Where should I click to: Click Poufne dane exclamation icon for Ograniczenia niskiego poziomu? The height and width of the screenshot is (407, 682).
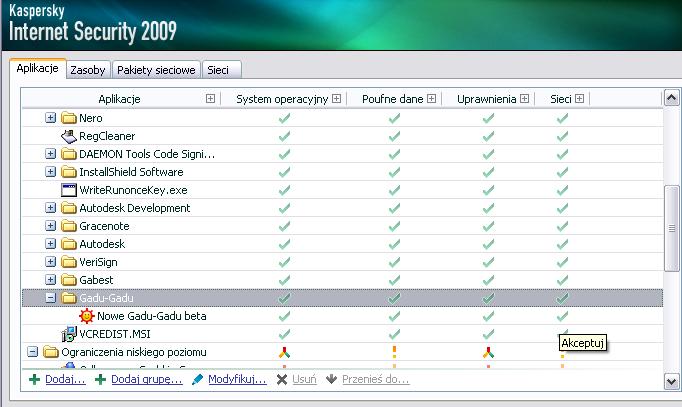click(394, 352)
